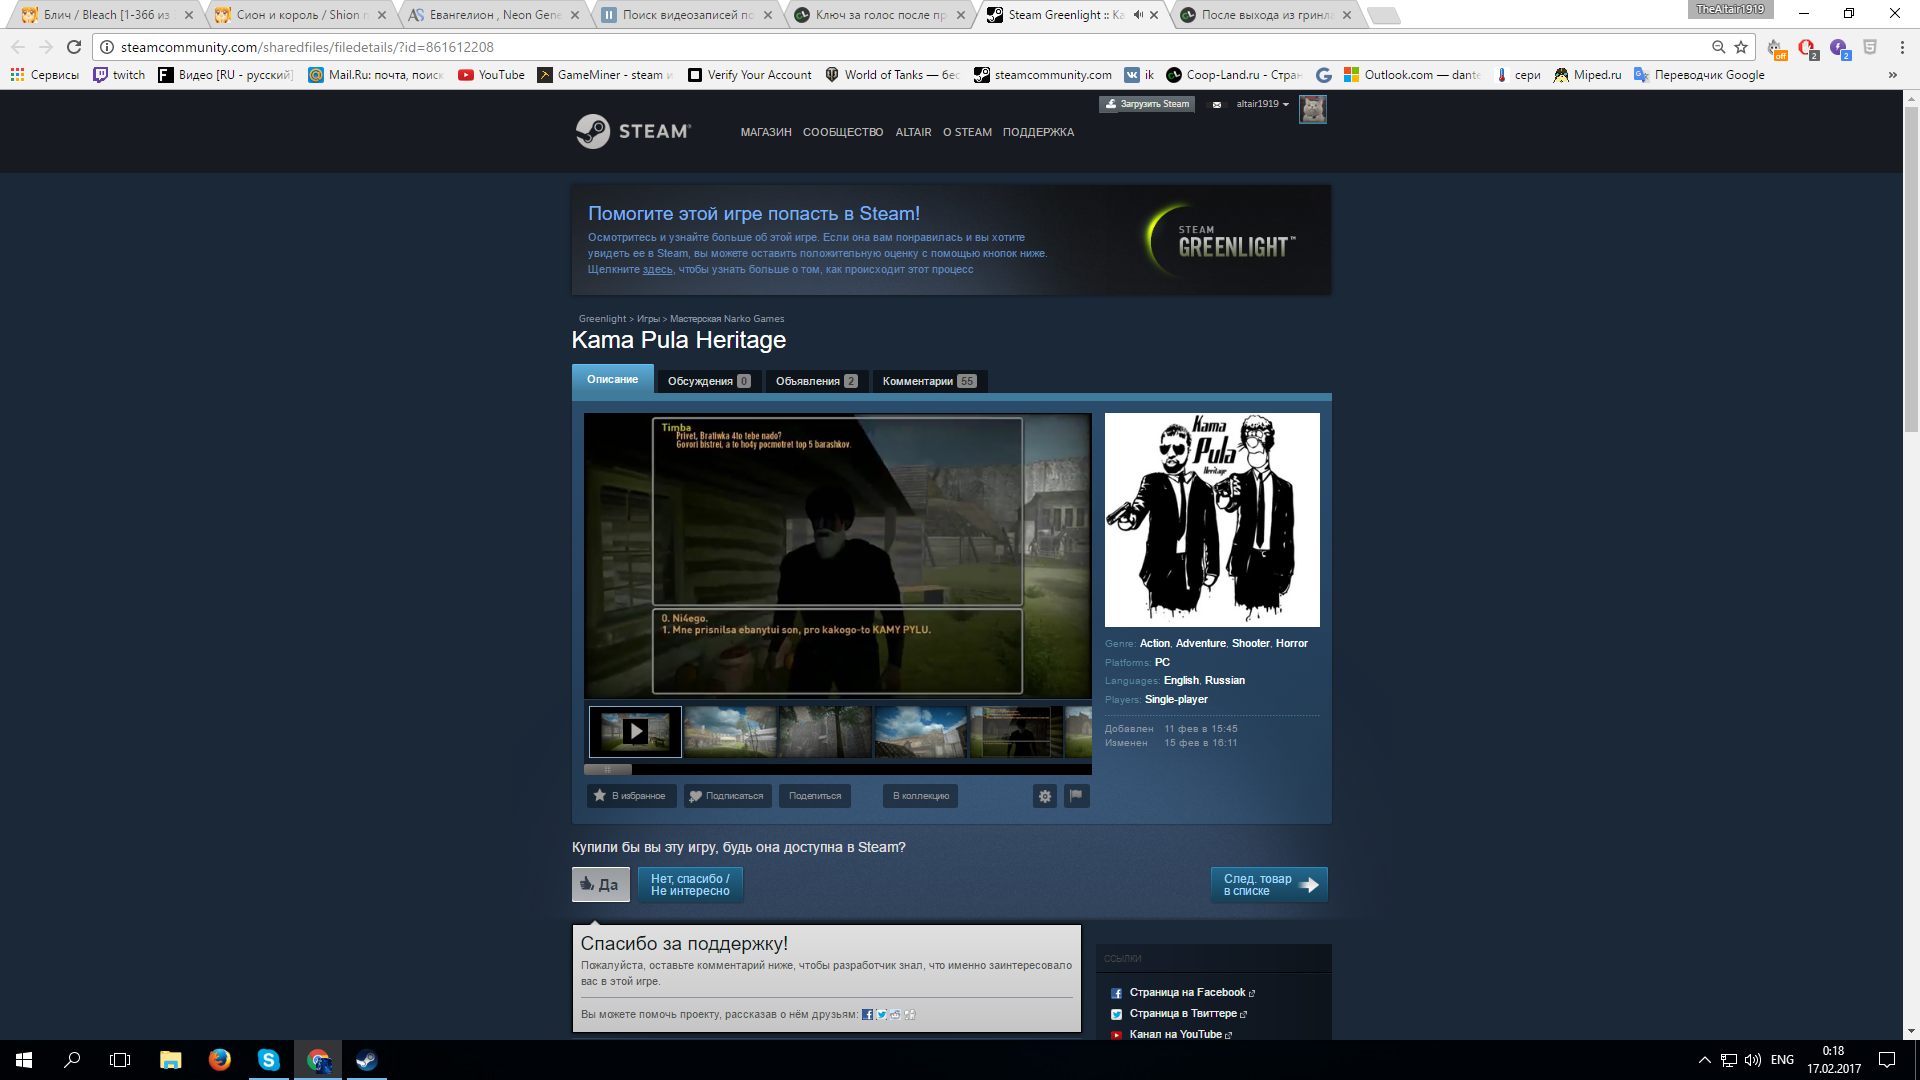Bookmark this page with the star icon

[1741, 47]
